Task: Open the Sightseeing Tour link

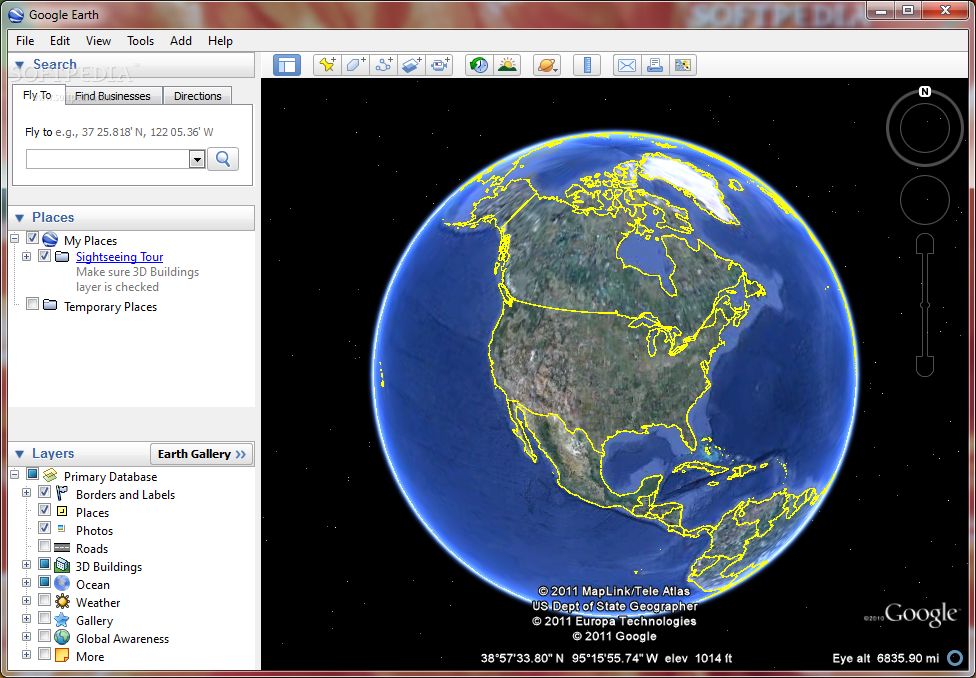Action: pos(120,257)
